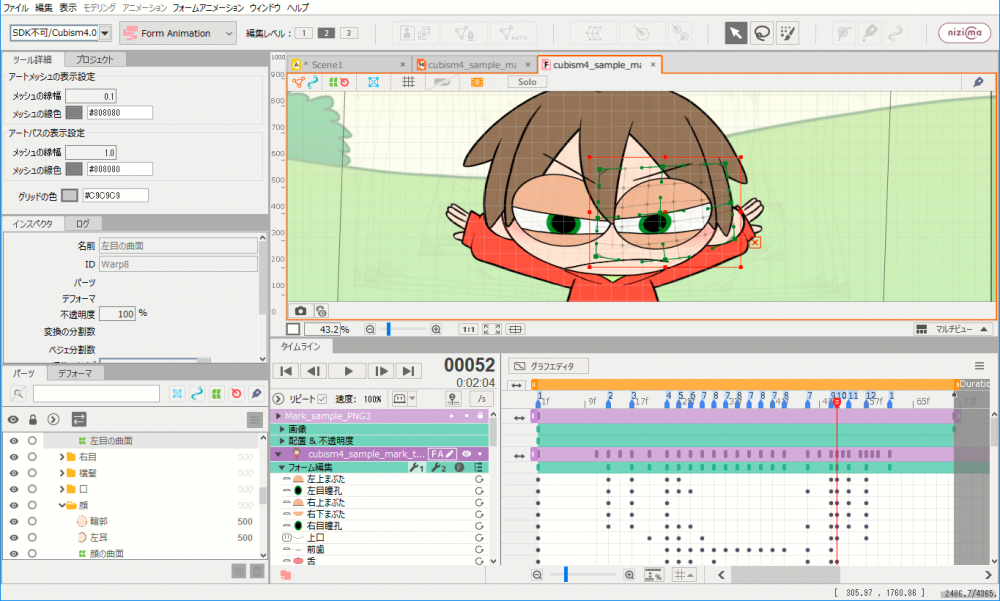Open the SDK不可/Cubism4.0 dropdown
This screenshot has height=601, width=1000.
click(x=105, y=33)
